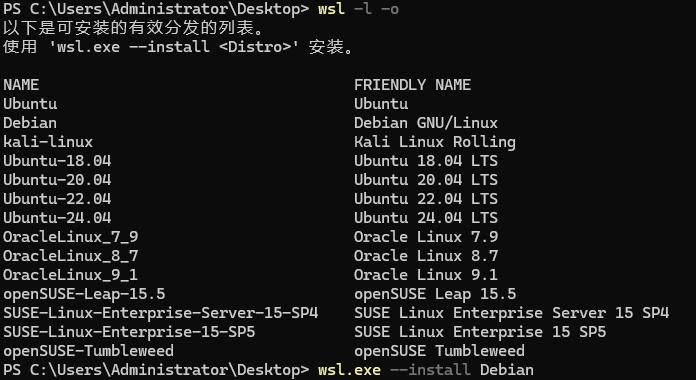Click the 'wsl.exe --install Debian' command line
This screenshot has width=696, height=380.
[426, 370]
